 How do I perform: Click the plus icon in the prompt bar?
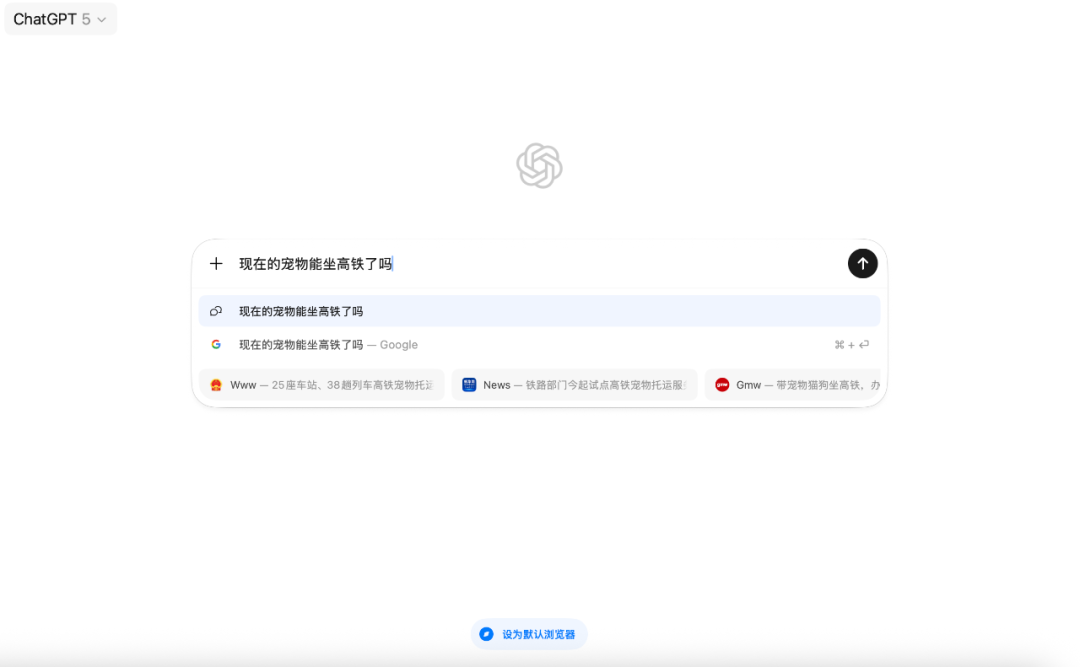215,263
